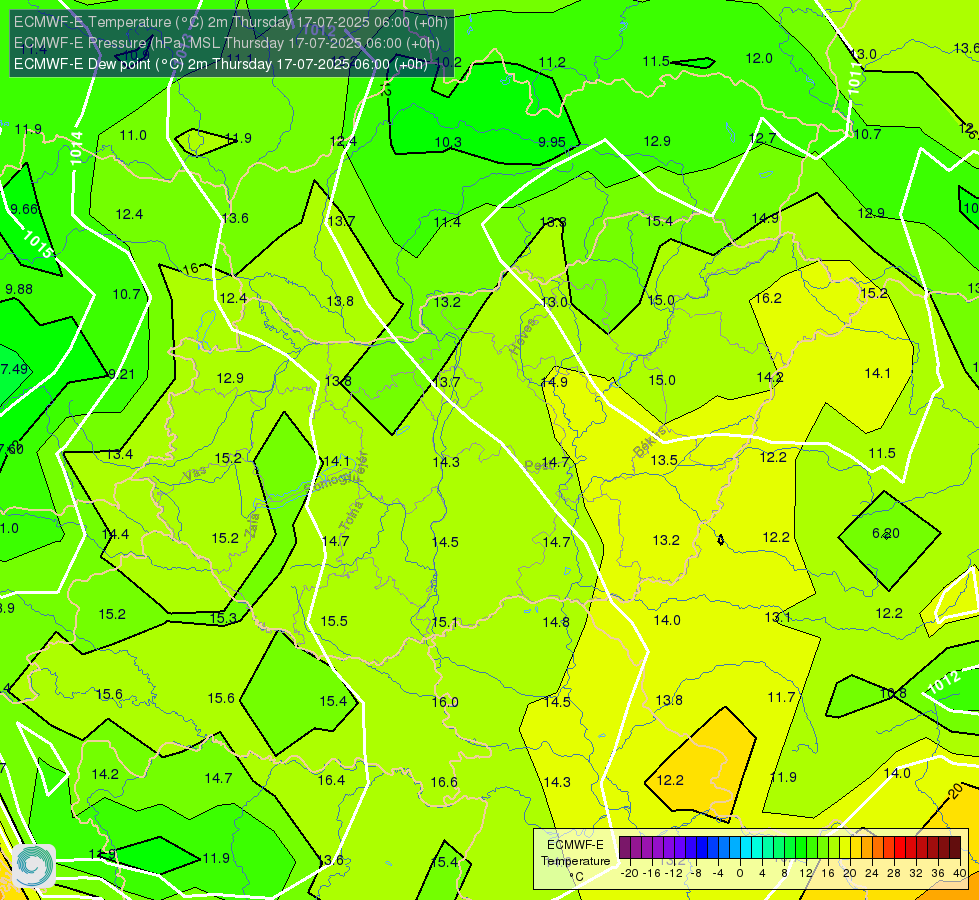The image size is (979, 900).
Task: Click the 7.49 temperature value
Action: [14, 369]
